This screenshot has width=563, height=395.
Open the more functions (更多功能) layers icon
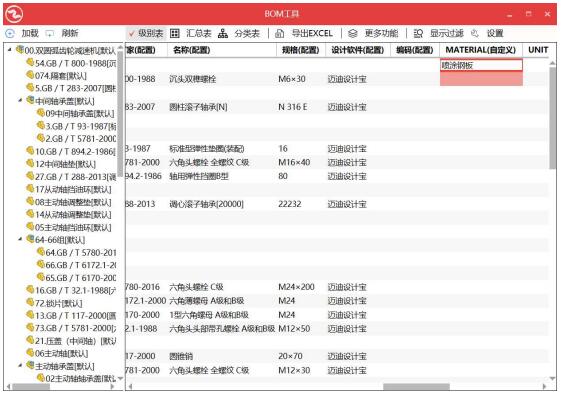click(x=353, y=34)
